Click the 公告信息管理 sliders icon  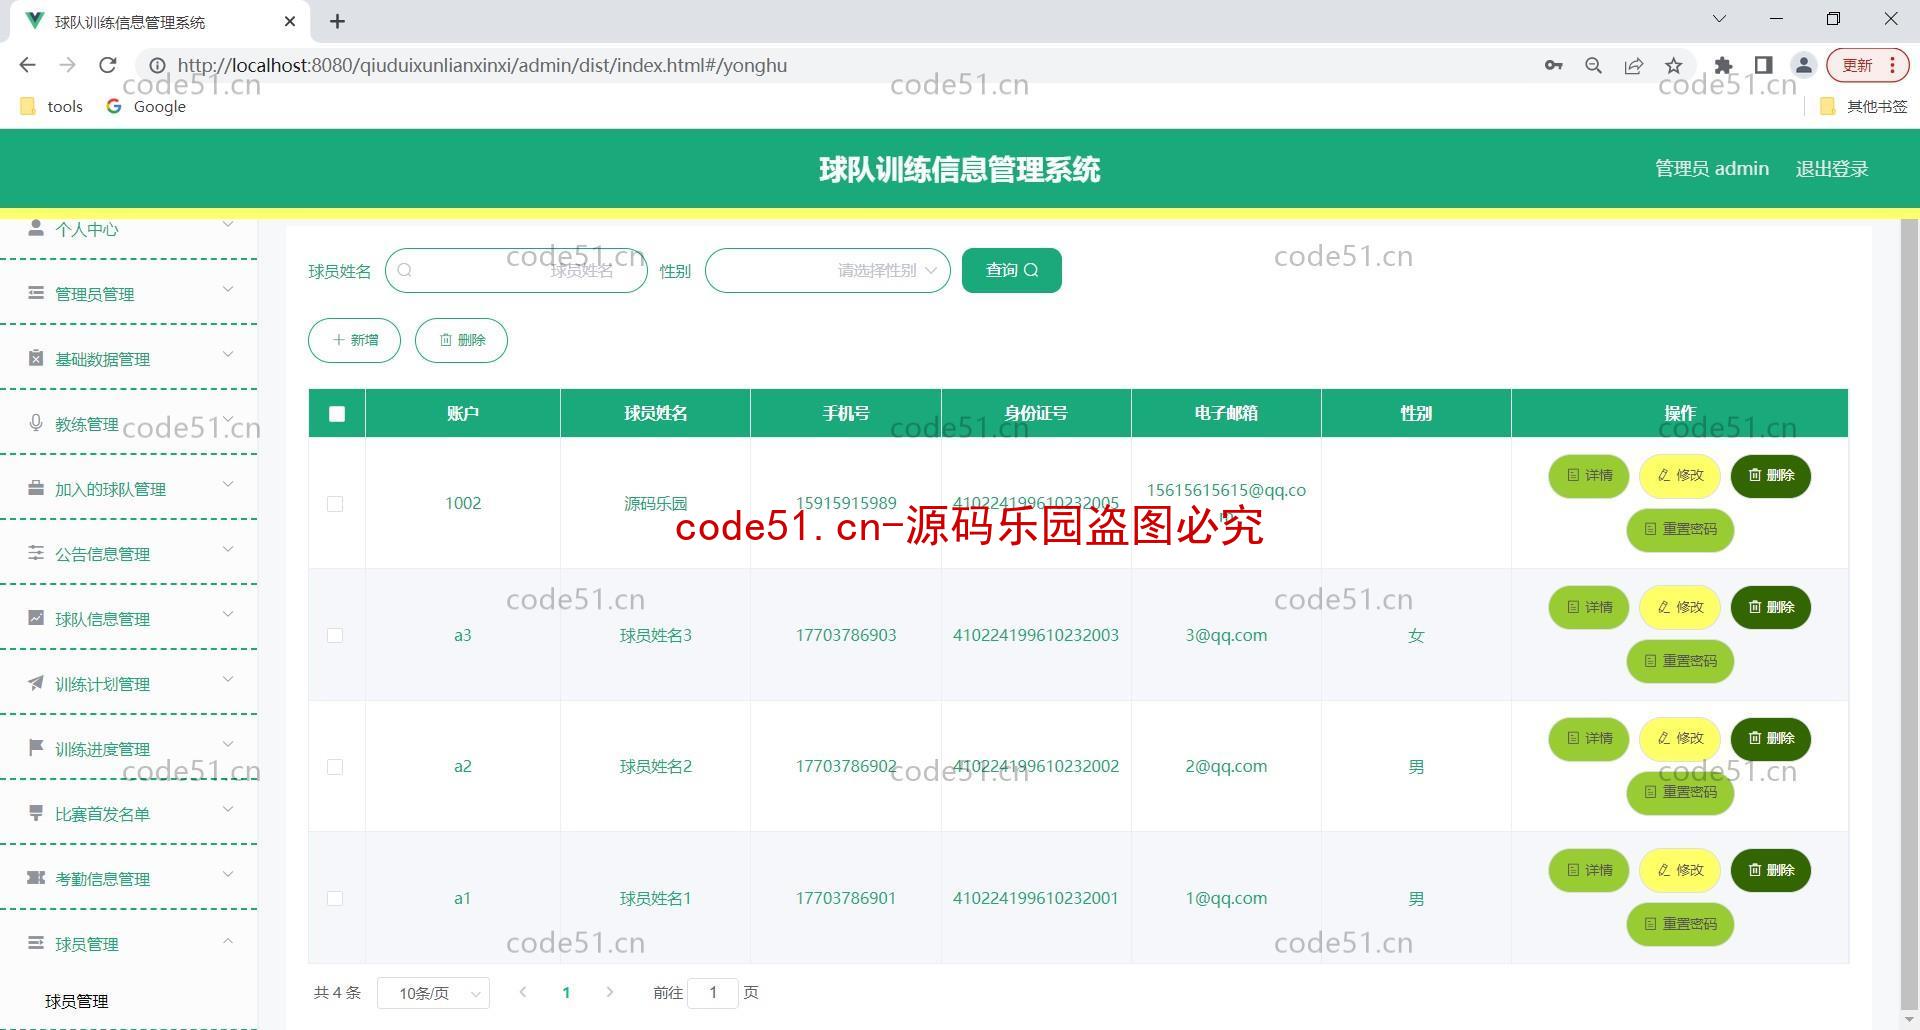36,553
